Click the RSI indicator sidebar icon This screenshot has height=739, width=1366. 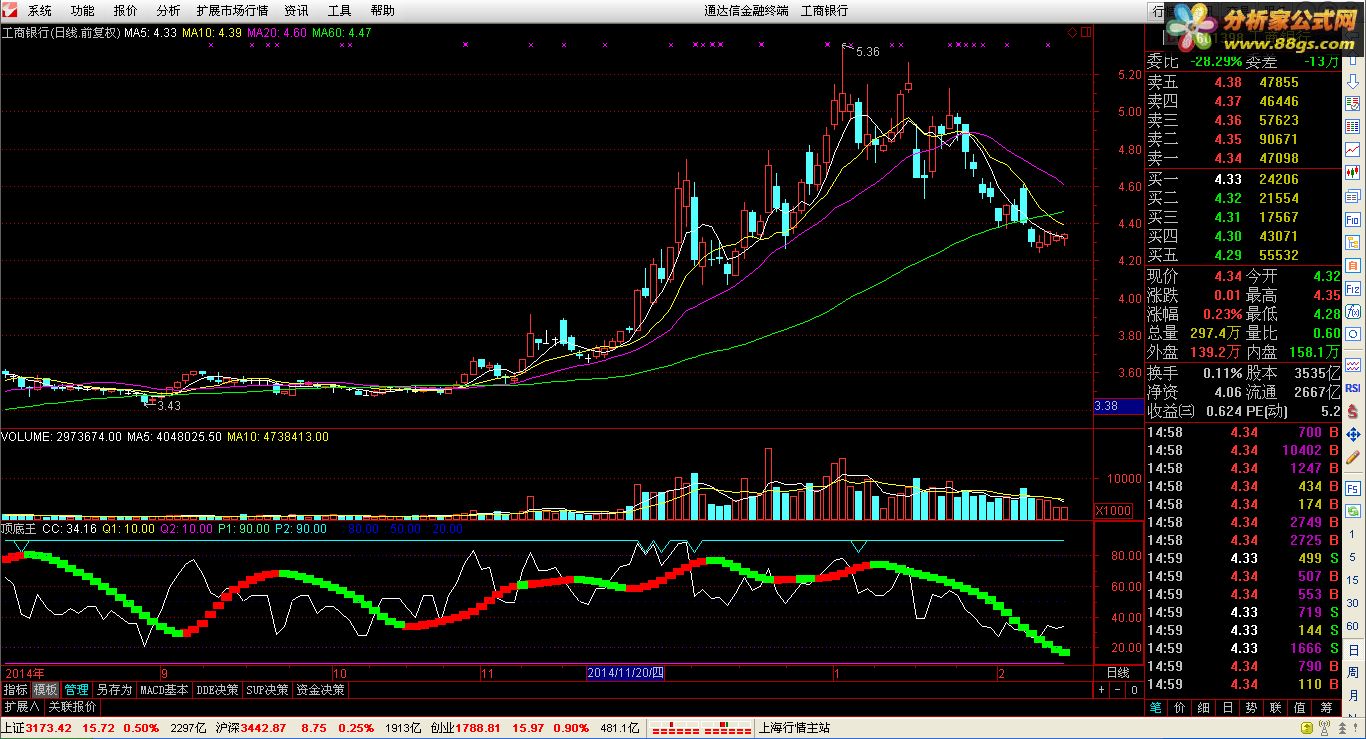point(1352,388)
